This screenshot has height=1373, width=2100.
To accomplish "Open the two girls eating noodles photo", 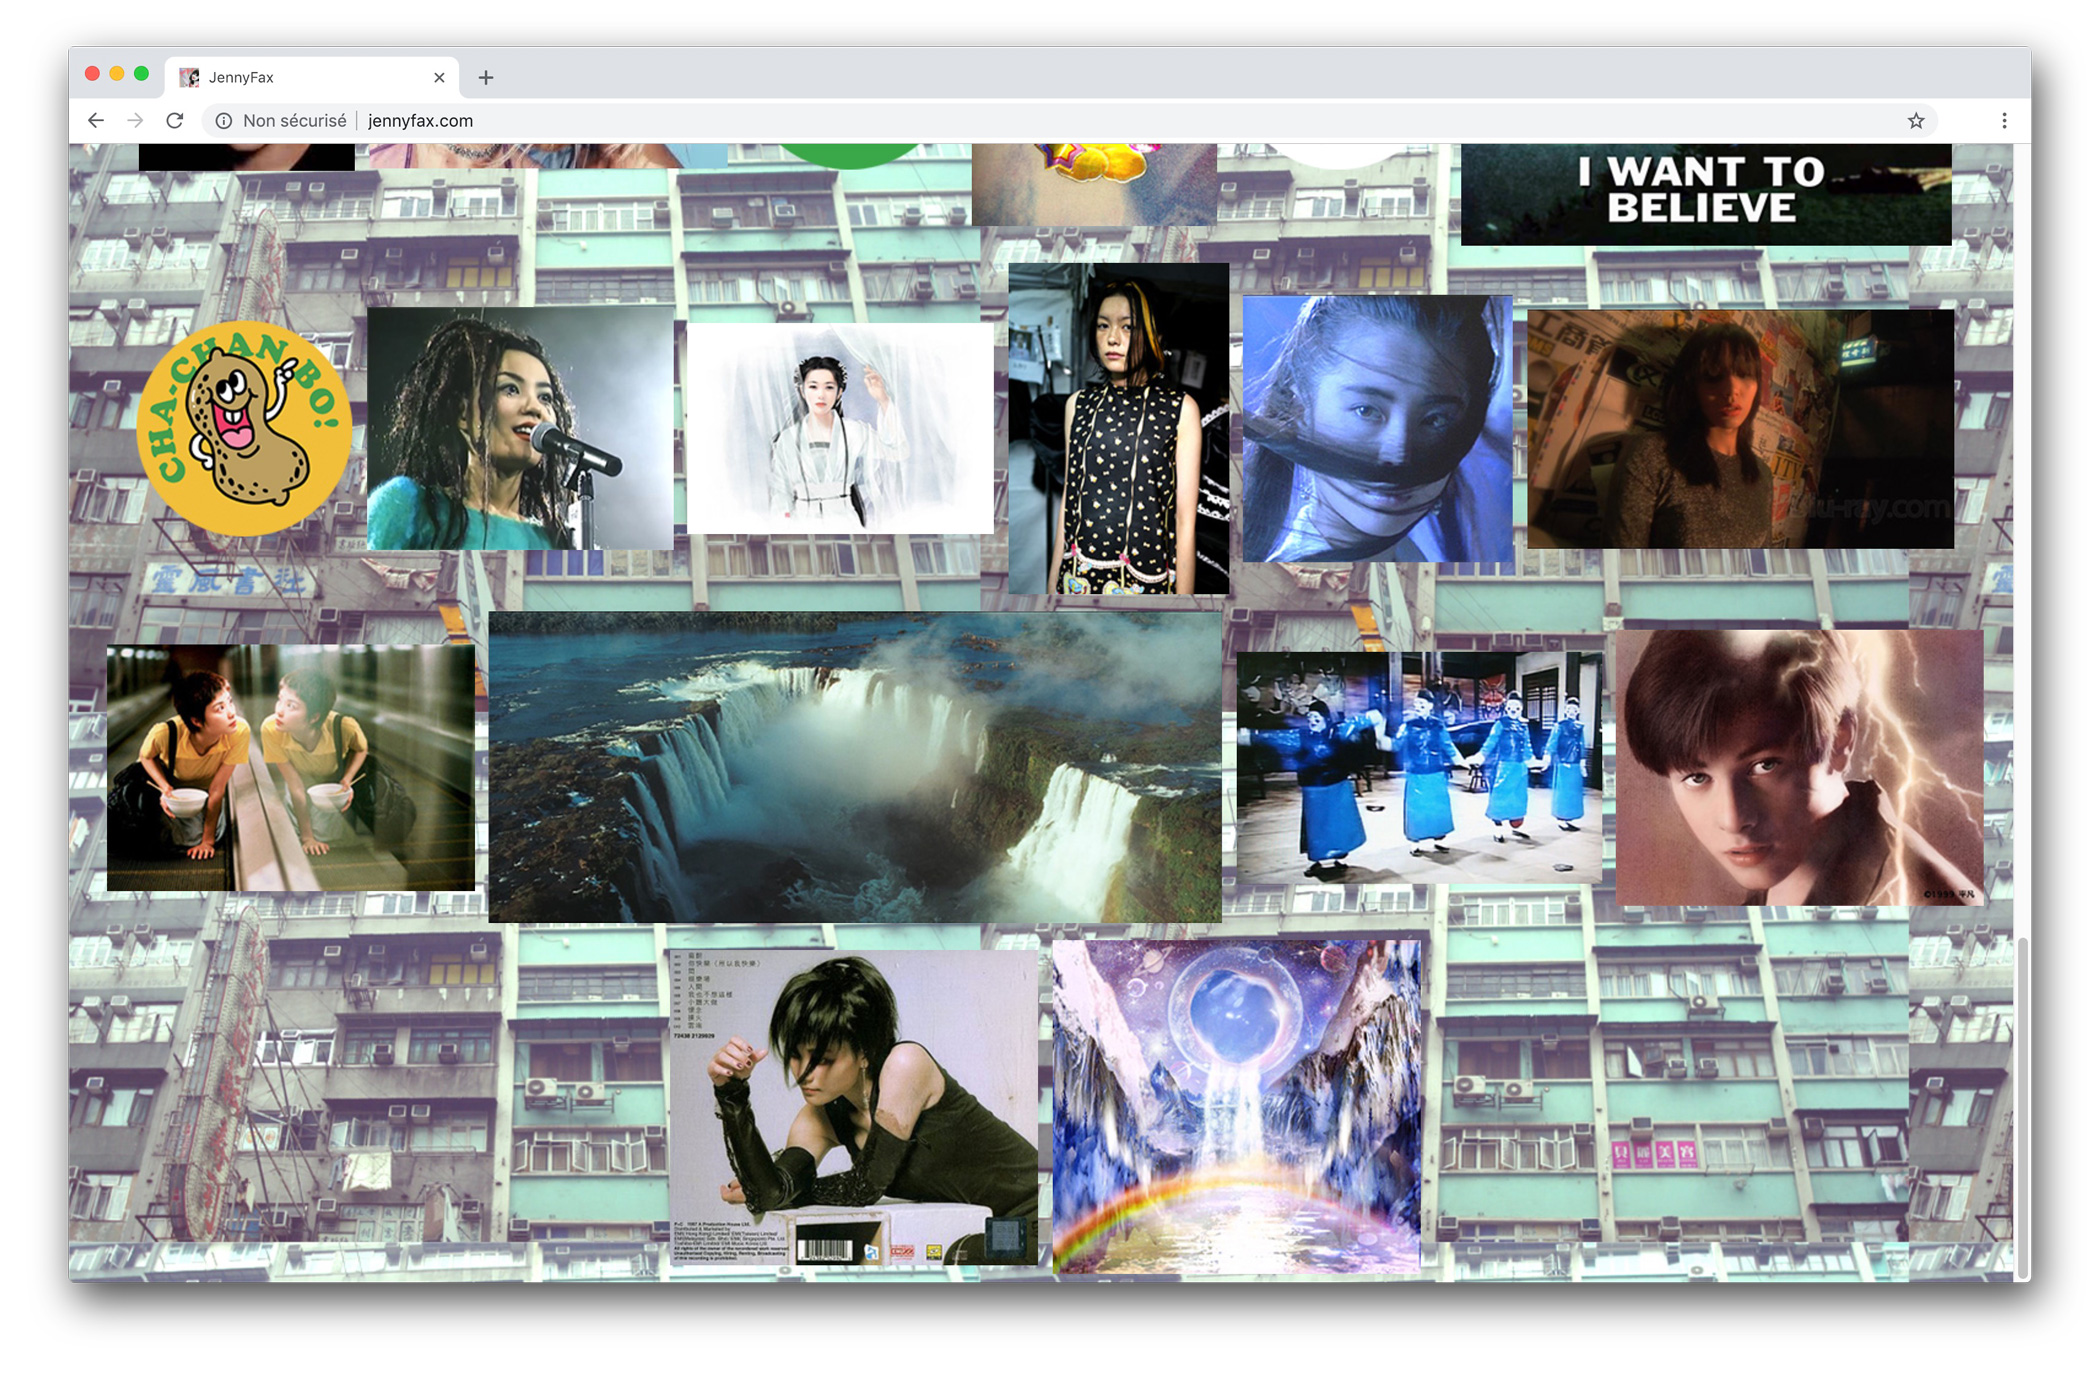I will 290,766.
